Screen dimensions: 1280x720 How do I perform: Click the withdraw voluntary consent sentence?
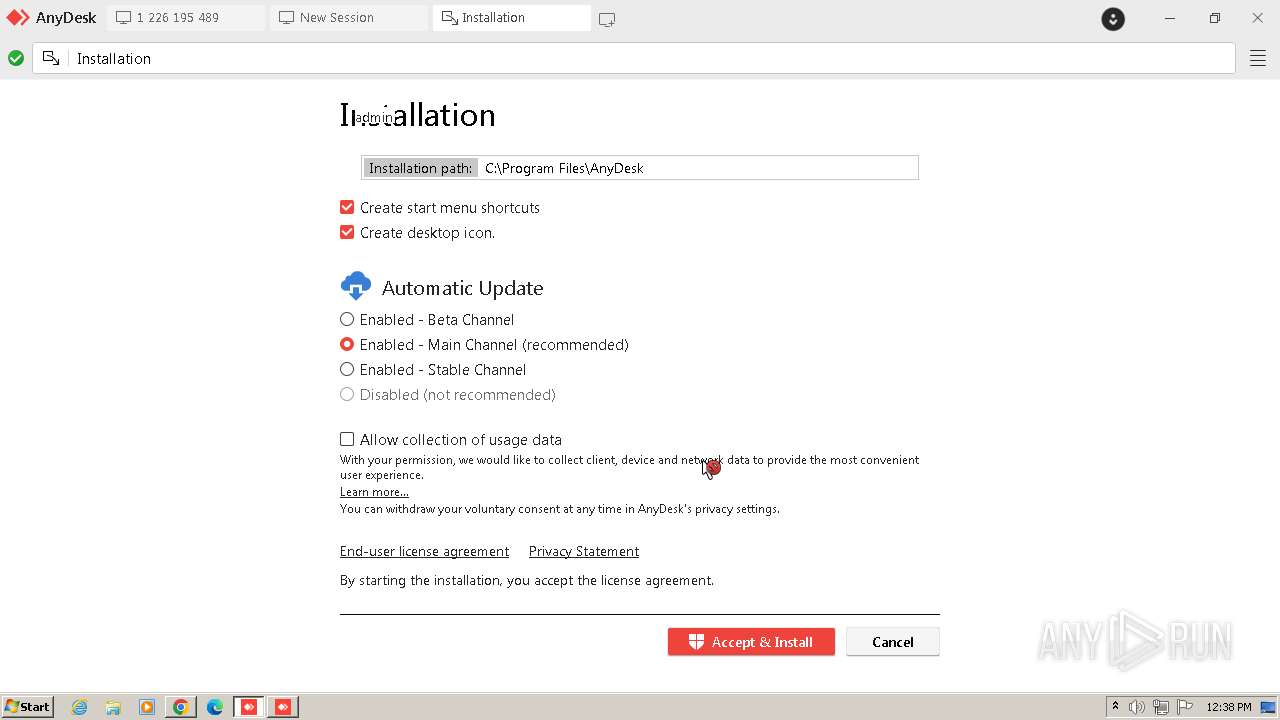pyautogui.click(x=560, y=508)
